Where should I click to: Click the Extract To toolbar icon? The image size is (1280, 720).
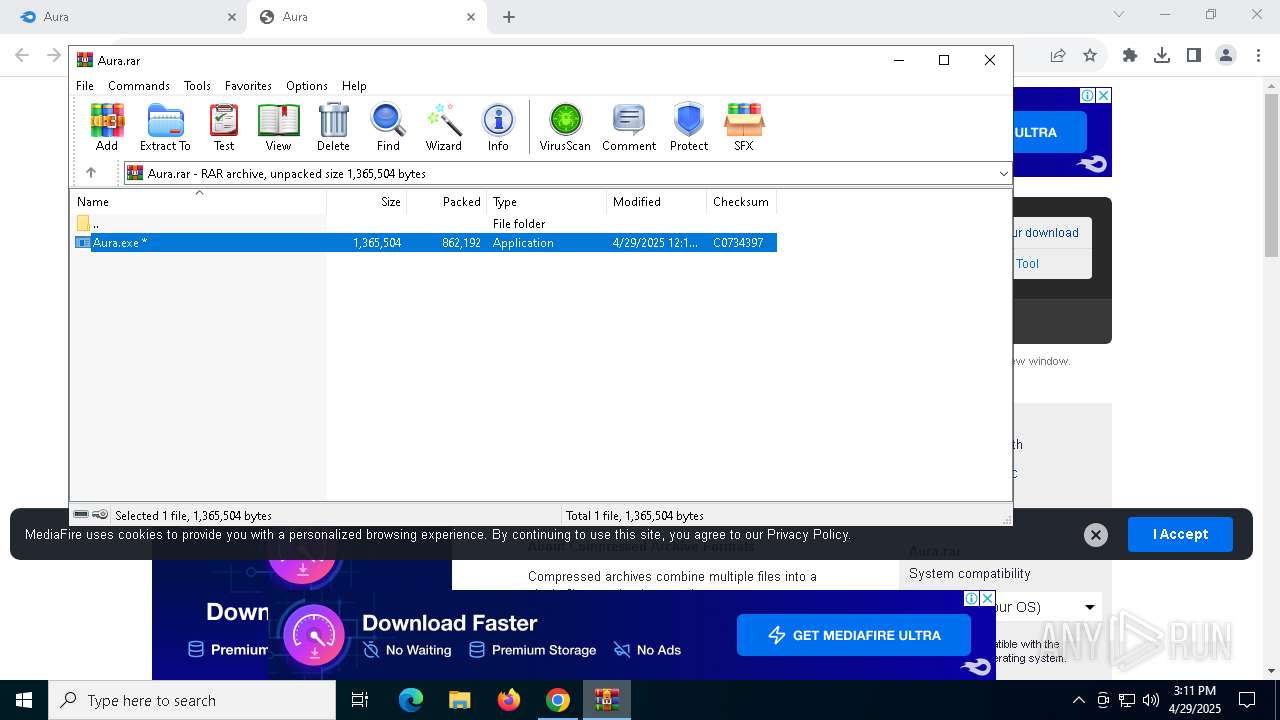click(165, 127)
